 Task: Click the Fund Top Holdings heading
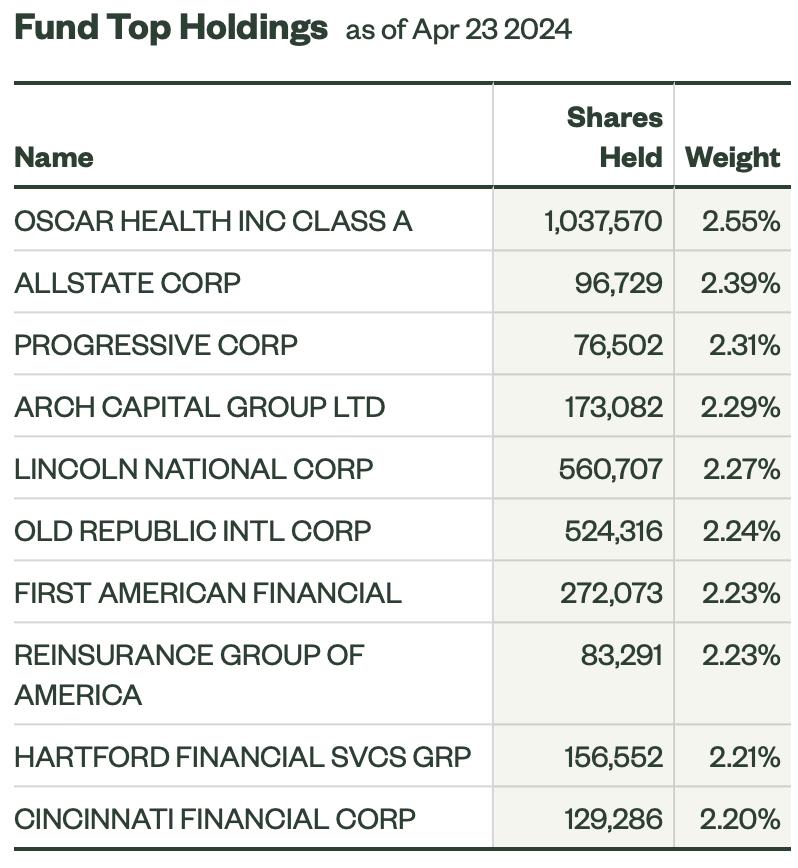[x=171, y=28]
